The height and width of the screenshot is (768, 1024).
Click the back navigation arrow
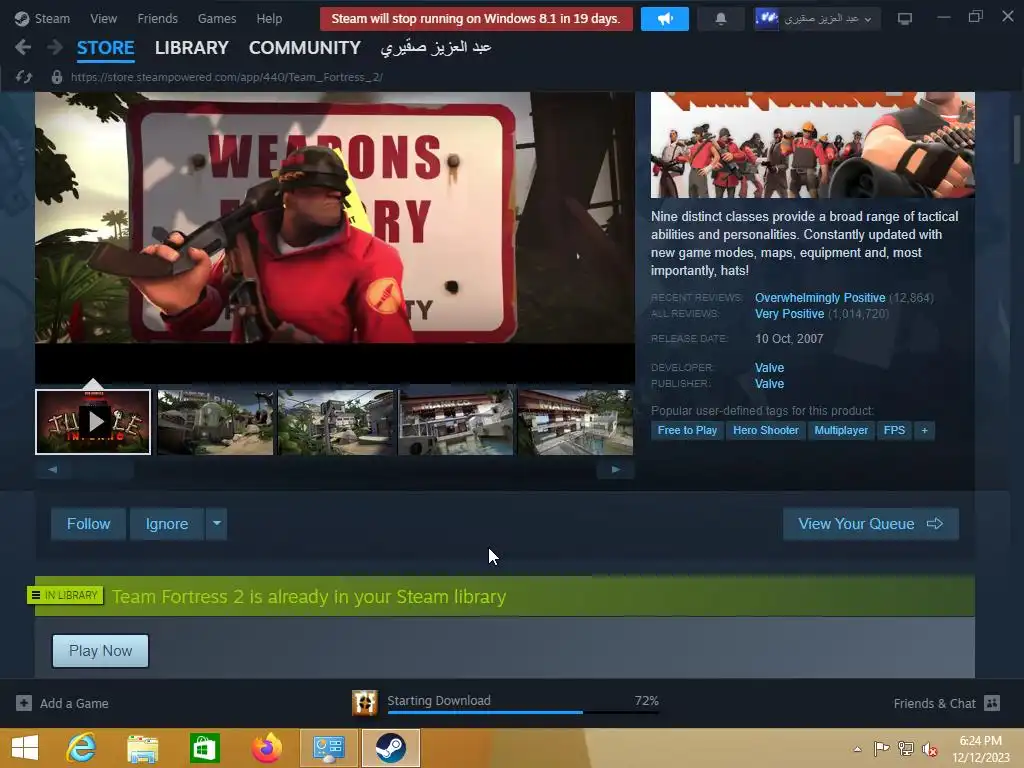[23, 47]
